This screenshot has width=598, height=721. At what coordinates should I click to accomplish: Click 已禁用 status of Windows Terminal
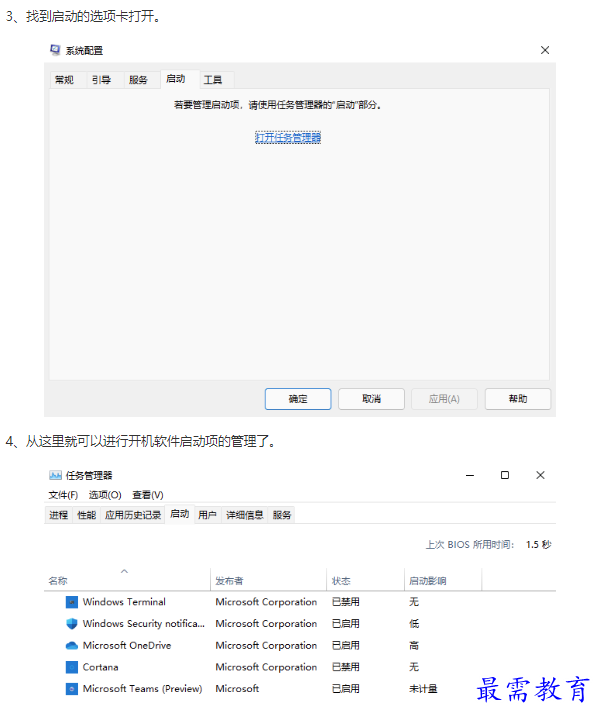pos(346,602)
